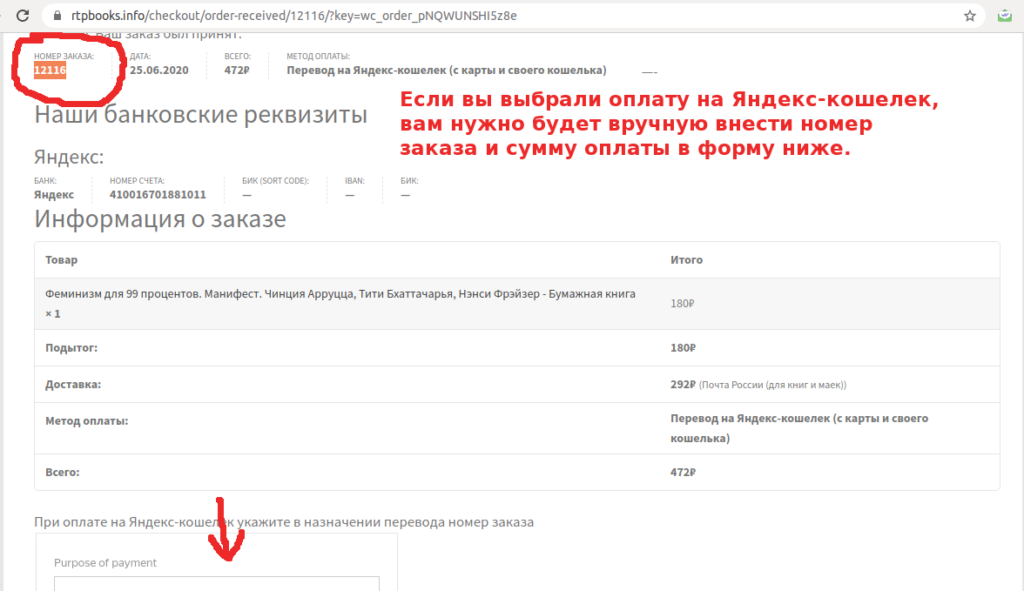Click into the Purpose of payment field
The width and height of the screenshot is (1024, 591).
coord(217,584)
